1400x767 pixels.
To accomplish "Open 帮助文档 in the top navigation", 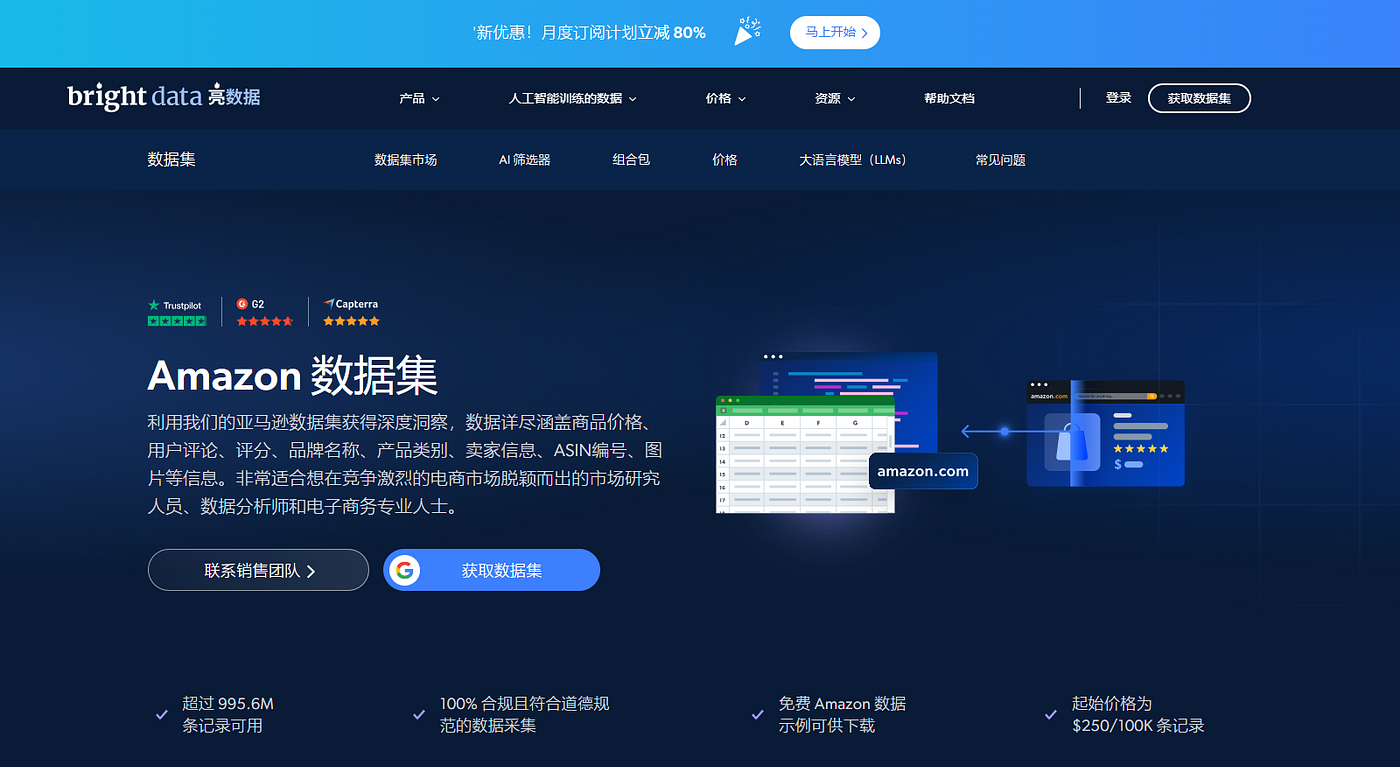I will [x=949, y=98].
